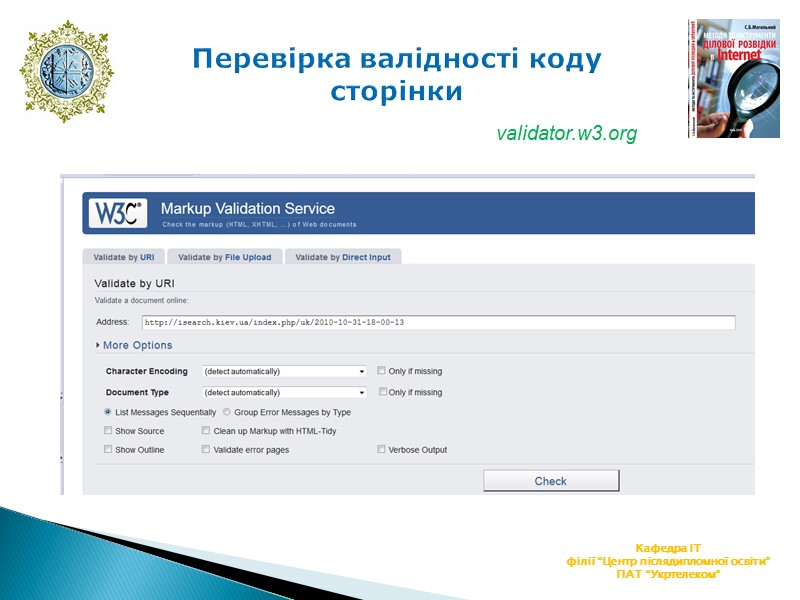Select Group Error Messages by Type

227,412
